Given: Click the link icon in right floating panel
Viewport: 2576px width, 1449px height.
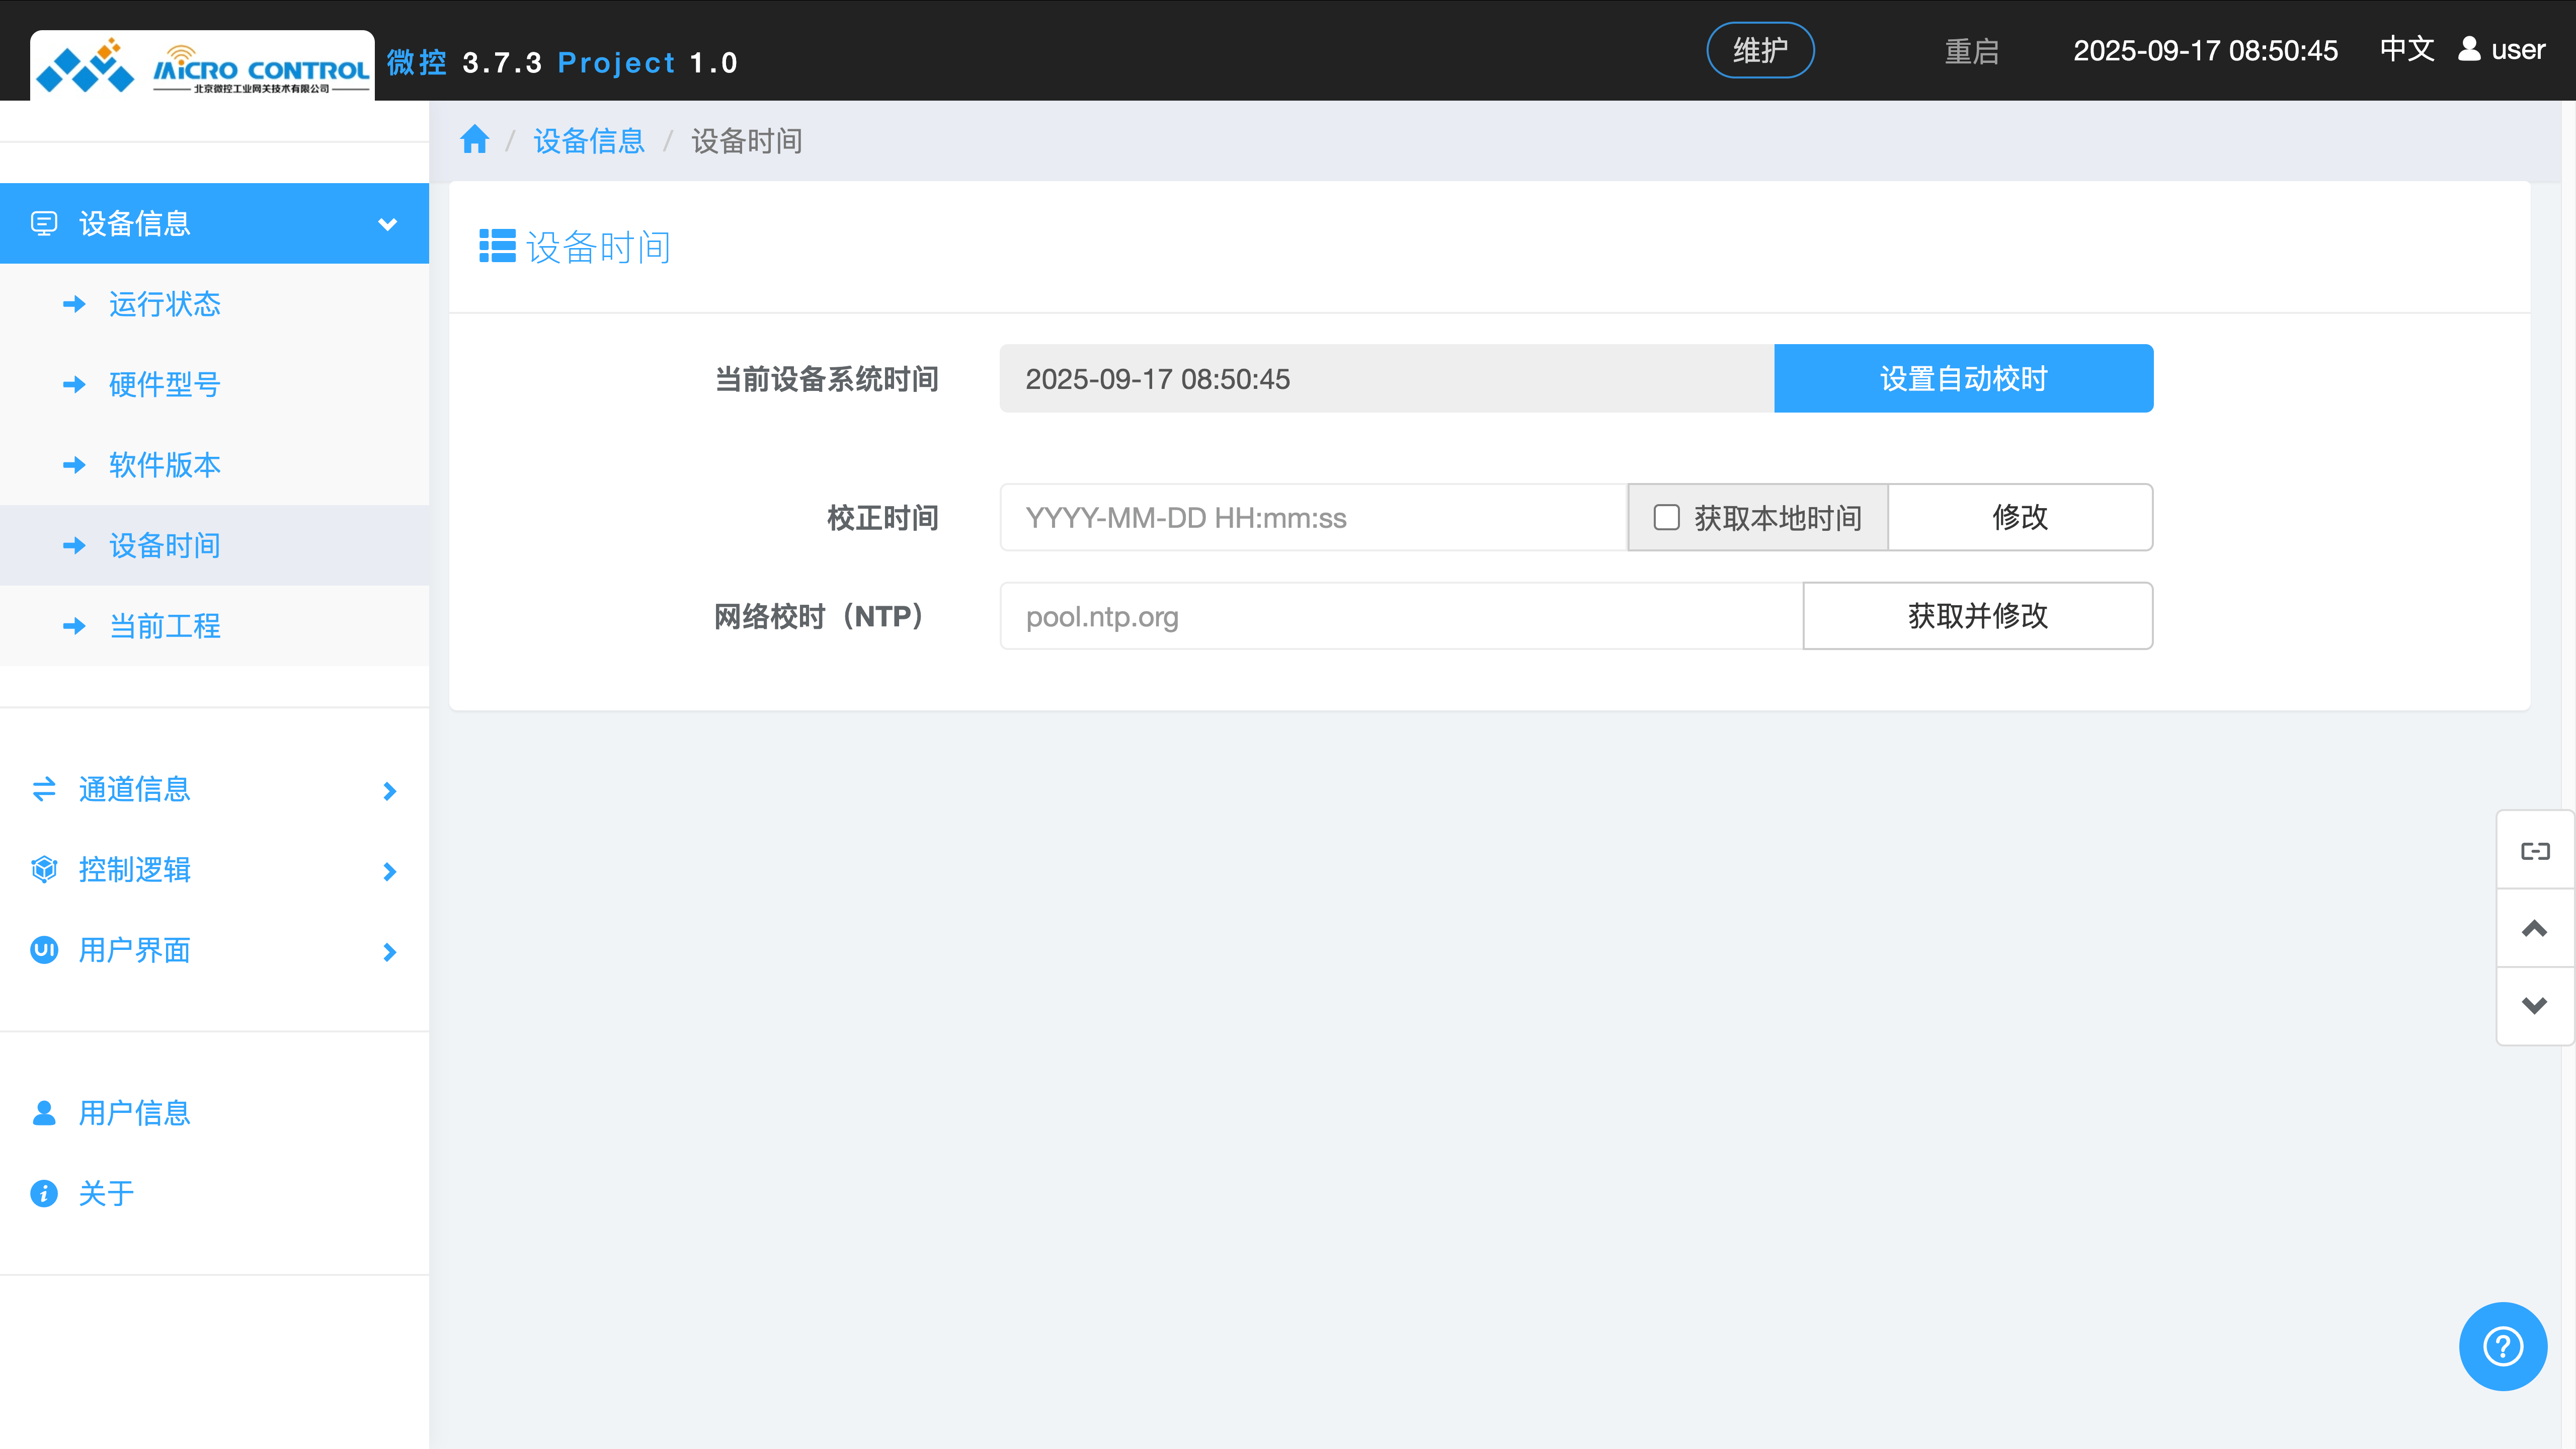Looking at the screenshot, I should pos(2534,851).
